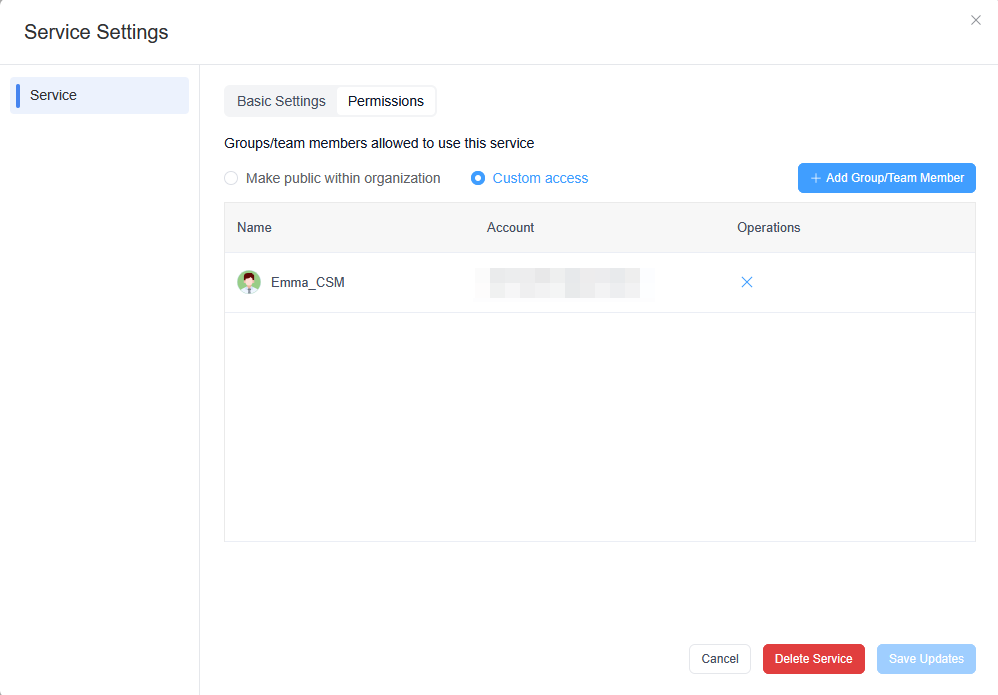Image resolution: width=998 pixels, height=695 pixels.
Task: Click the Save Updates button
Action: click(x=926, y=659)
